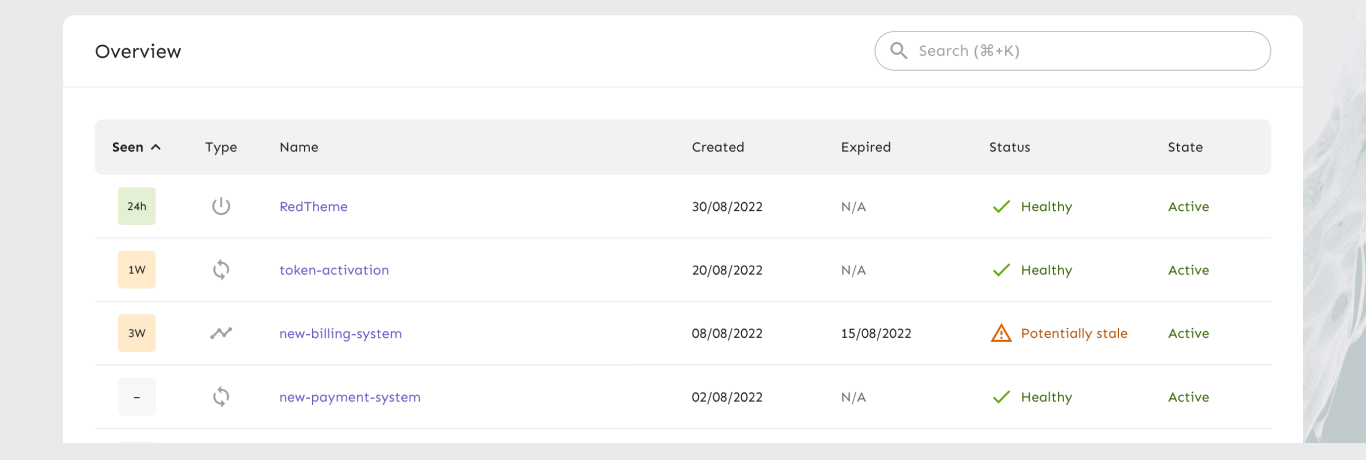Click the sync type icon for new-payment-system

(x=221, y=397)
